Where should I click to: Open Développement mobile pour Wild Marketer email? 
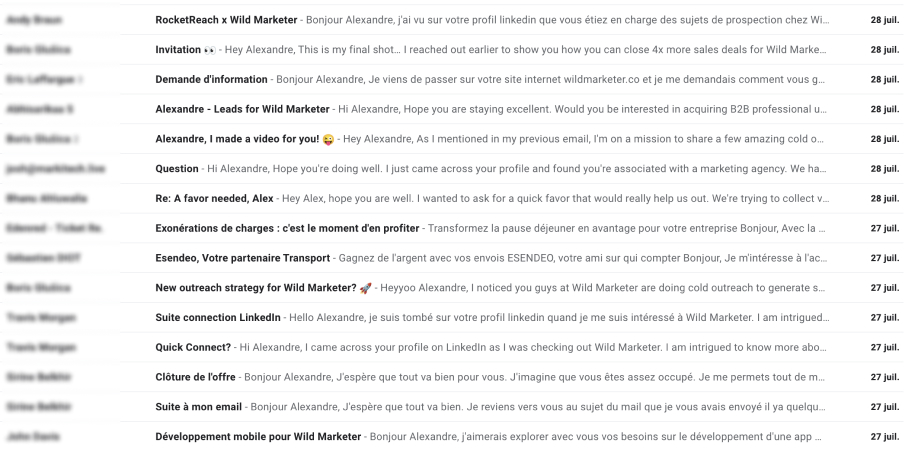click(452, 436)
